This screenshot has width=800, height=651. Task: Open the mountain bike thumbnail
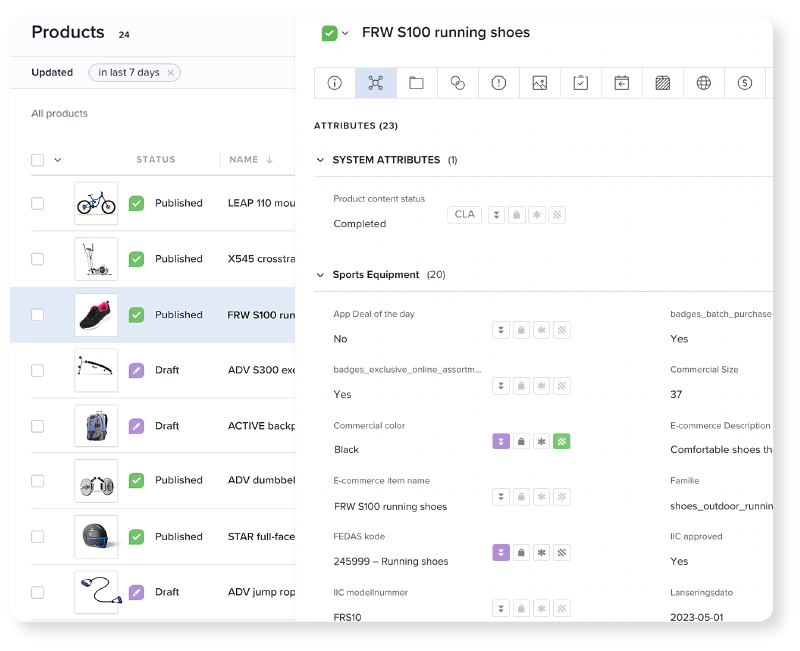pos(96,203)
